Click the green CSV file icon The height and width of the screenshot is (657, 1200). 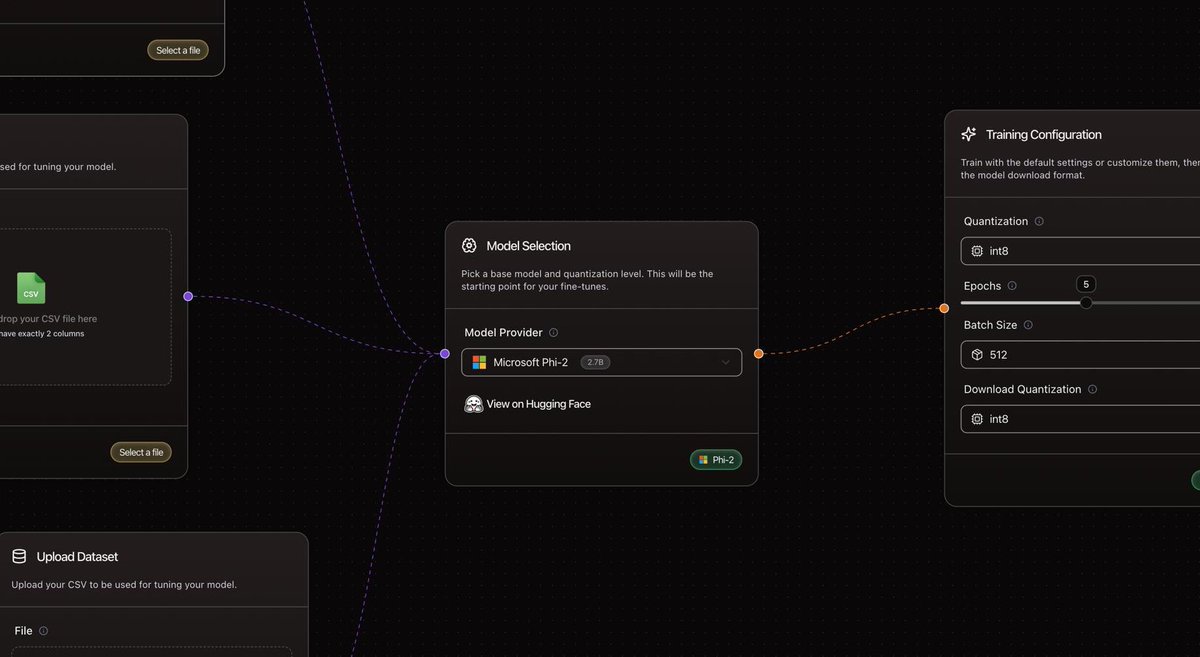pyautogui.click(x=31, y=288)
